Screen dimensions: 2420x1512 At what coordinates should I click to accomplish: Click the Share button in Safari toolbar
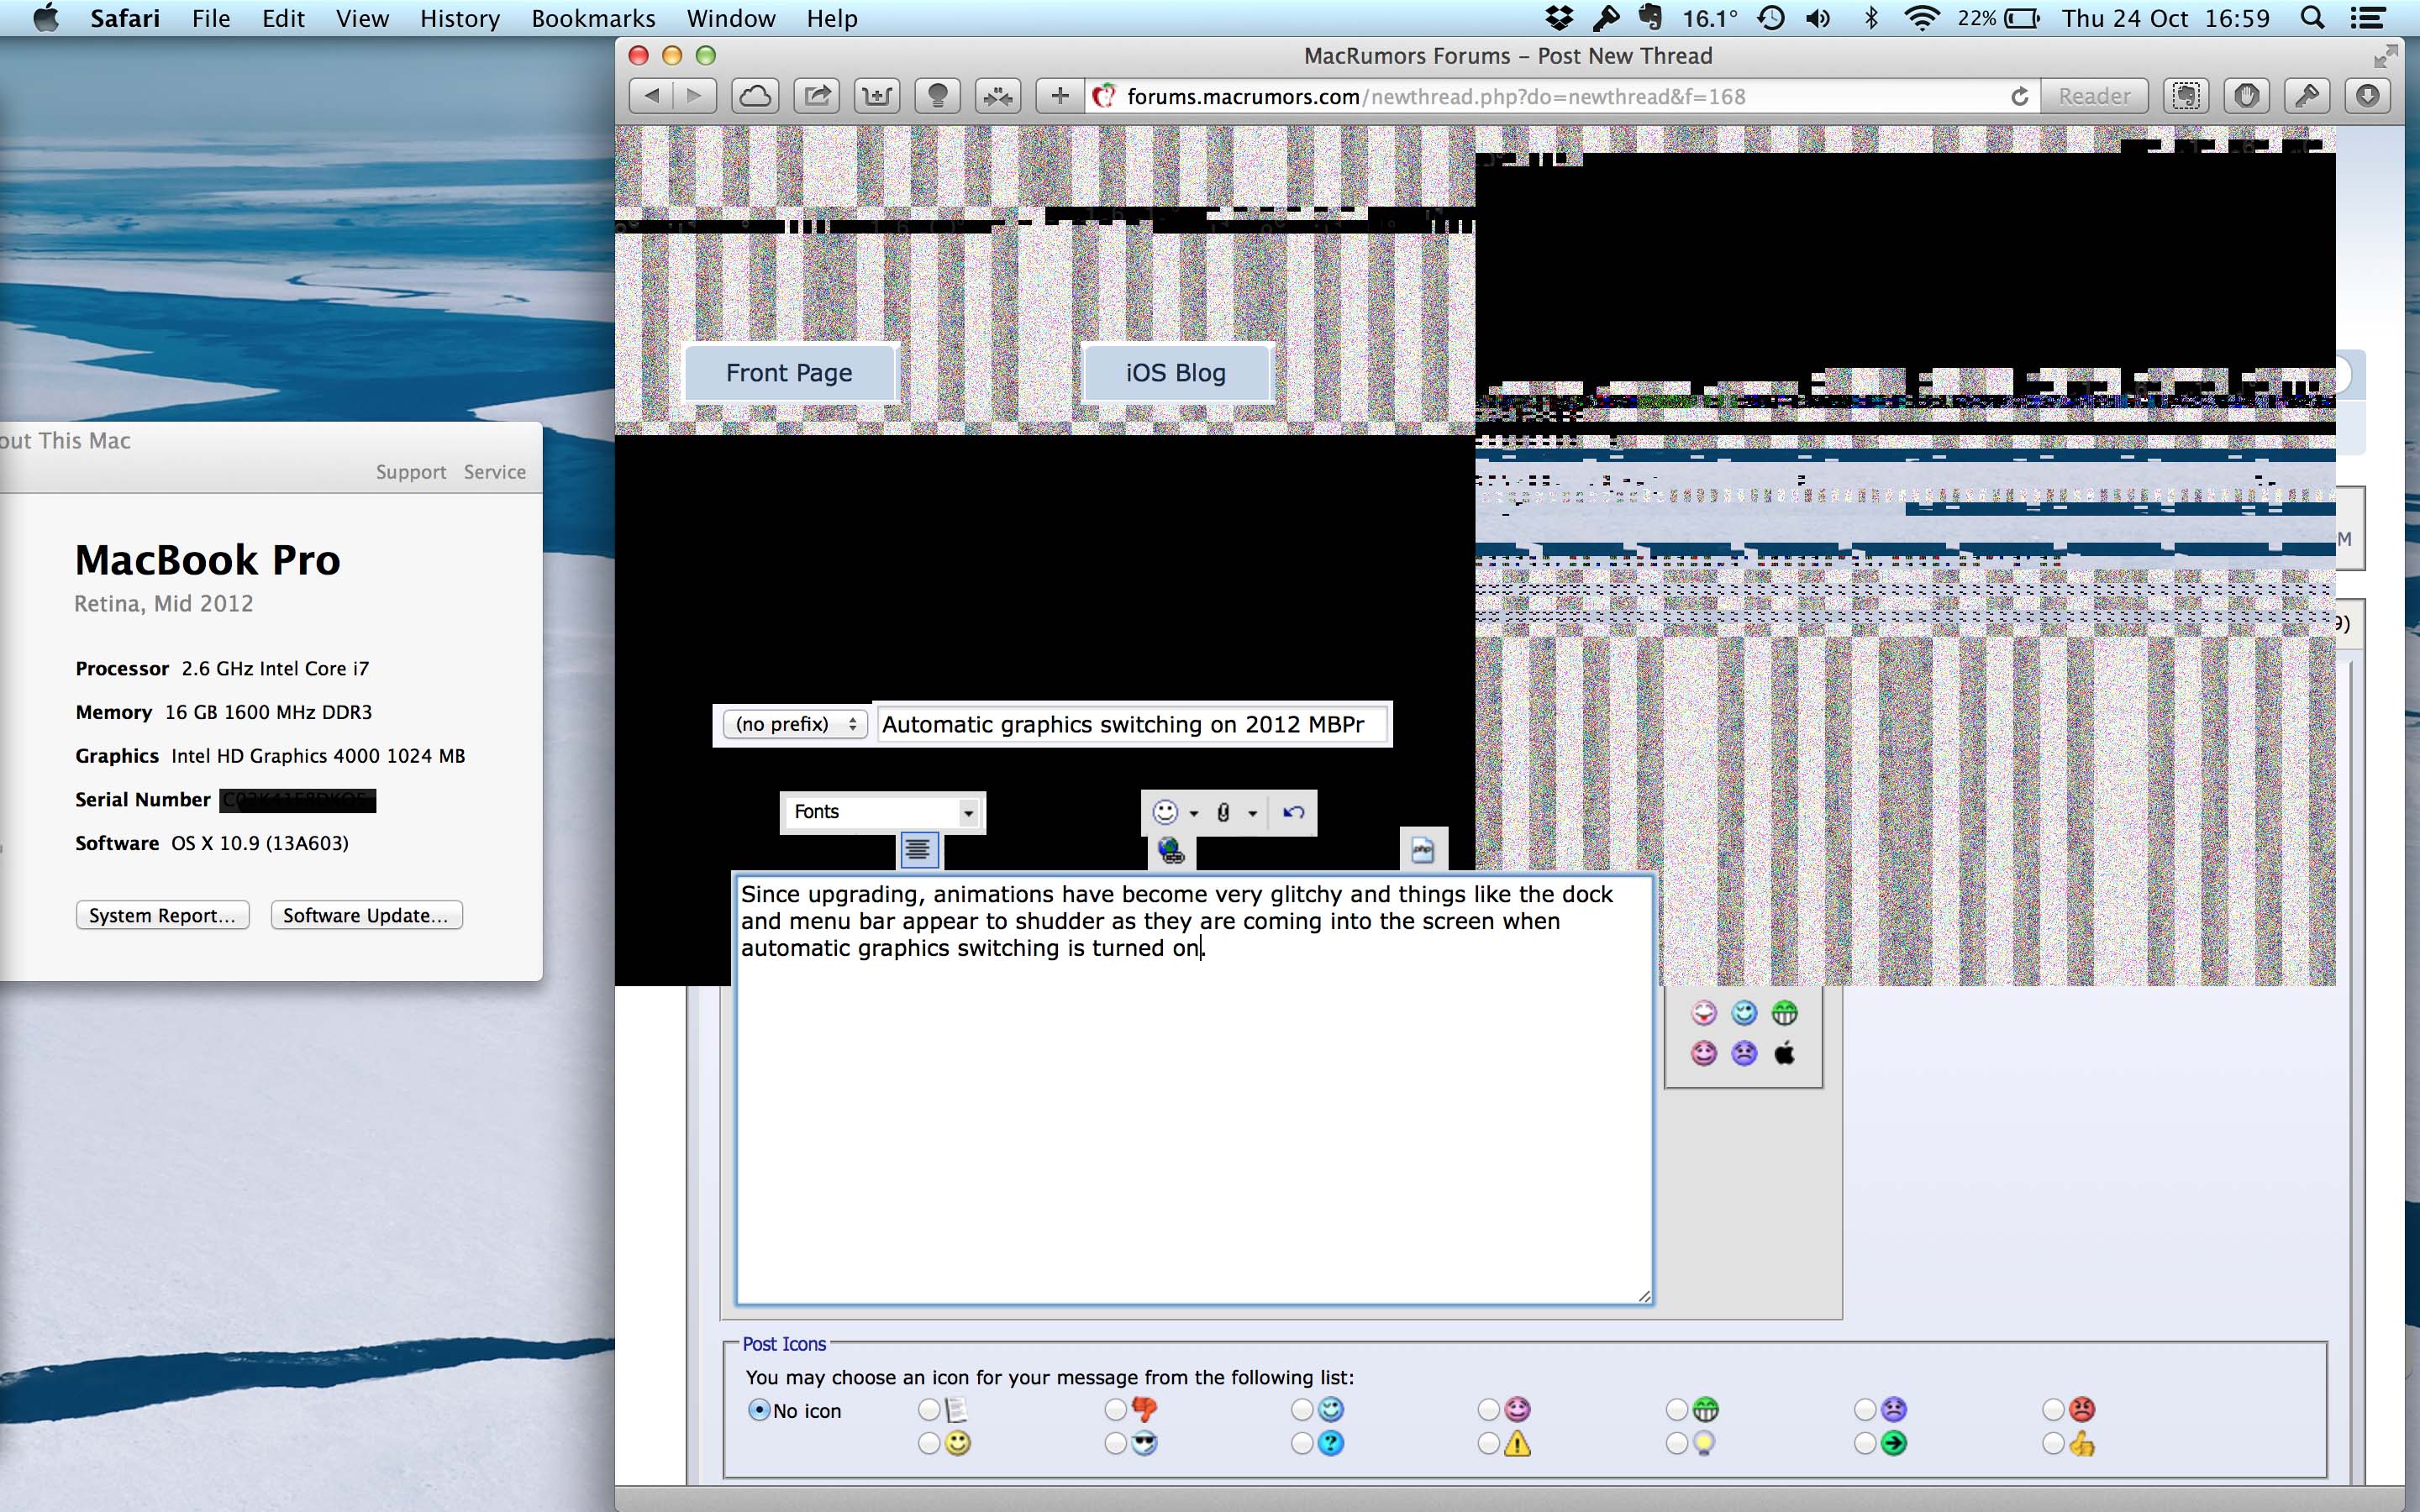coord(816,96)
